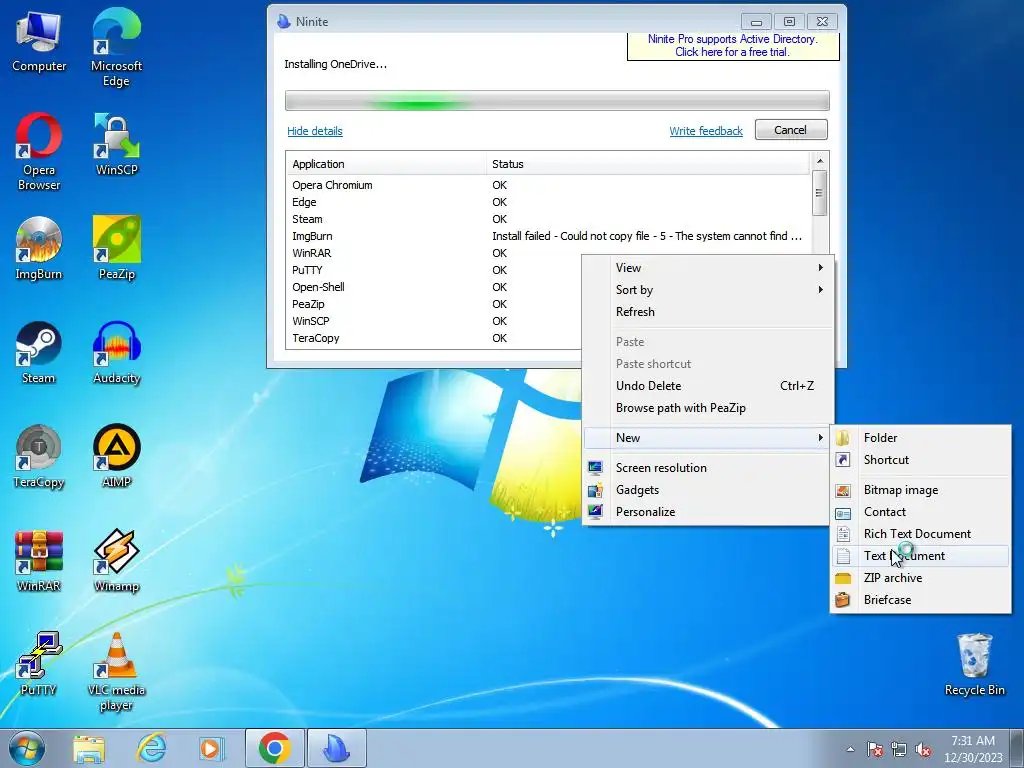This screenshot has width=1024, height=768.
Task: Select the Opera Chromium row
Action: coord(549,185)
